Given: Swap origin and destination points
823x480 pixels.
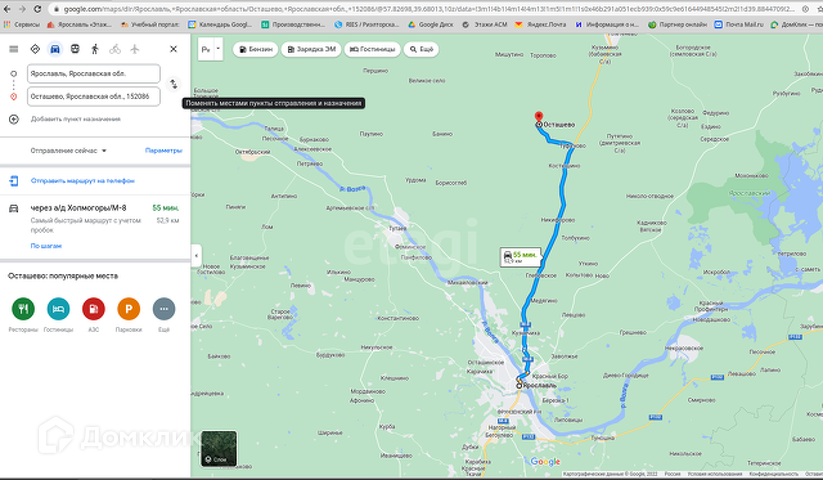Looking at the screenshot, I should 174,84.
